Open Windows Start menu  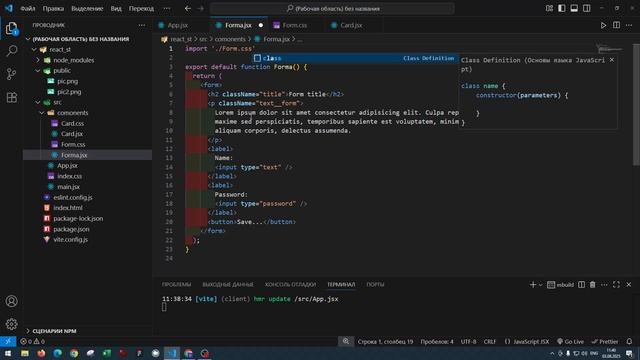tap(8, 353)
